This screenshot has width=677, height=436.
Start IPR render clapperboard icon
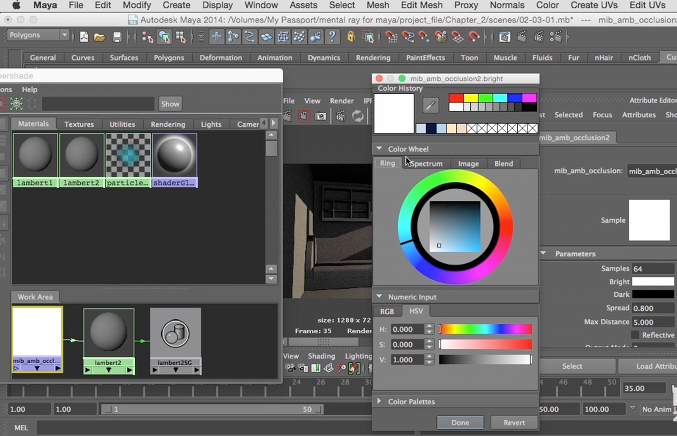pyautogui.click(x=538, y=37)
